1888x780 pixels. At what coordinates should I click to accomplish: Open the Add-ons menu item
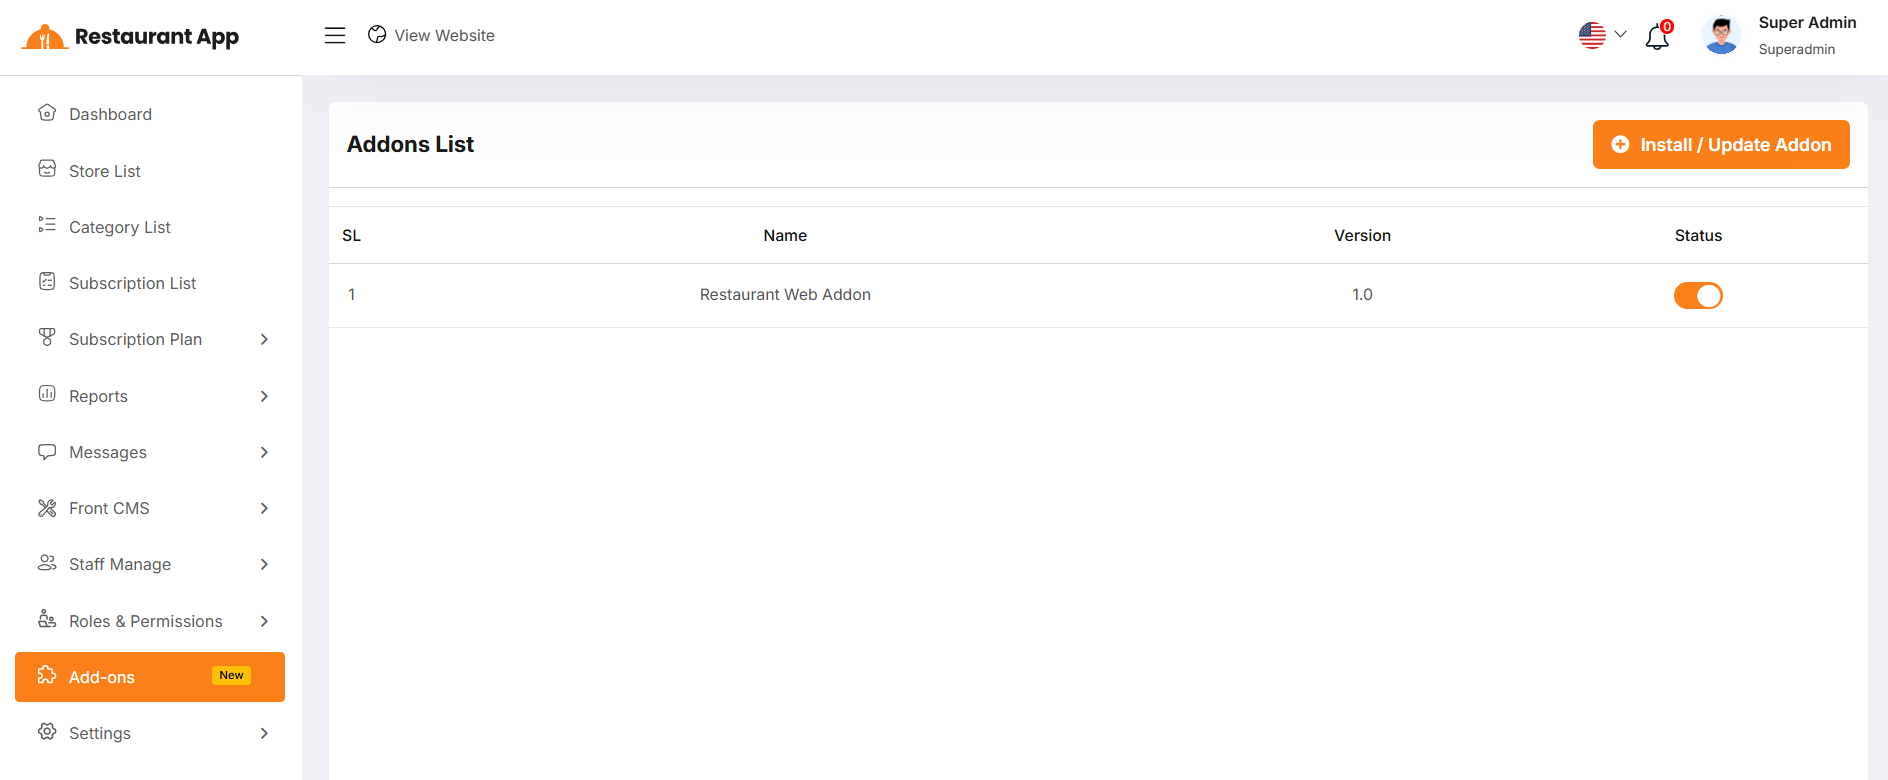click(102, 677)
